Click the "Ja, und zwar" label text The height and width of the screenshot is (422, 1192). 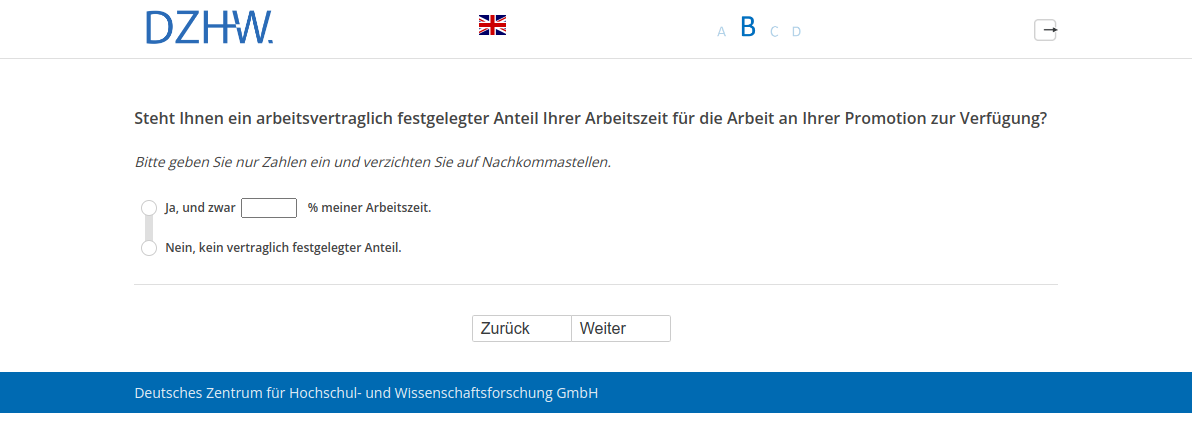(x=200, y=208)
